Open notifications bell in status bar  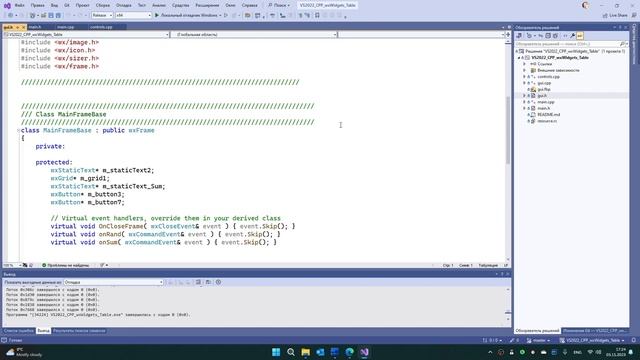pos(633,340)
